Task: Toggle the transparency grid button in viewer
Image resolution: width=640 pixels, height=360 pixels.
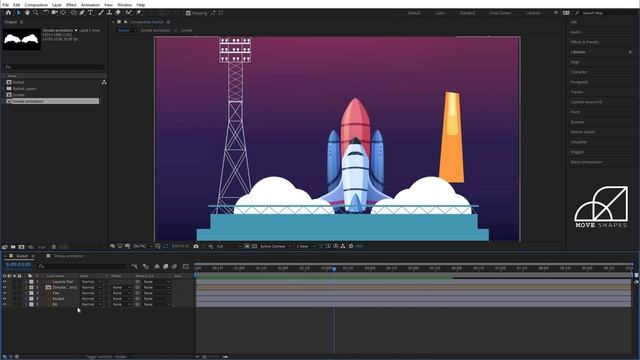Action: click(x=254, y=246)
